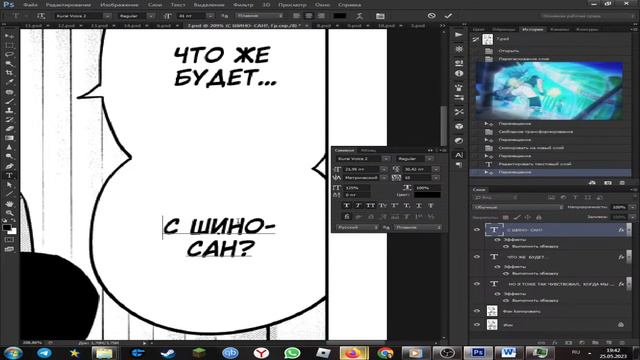
Task: Click color swatch in Character panel
Action: (x=427, y=195)
